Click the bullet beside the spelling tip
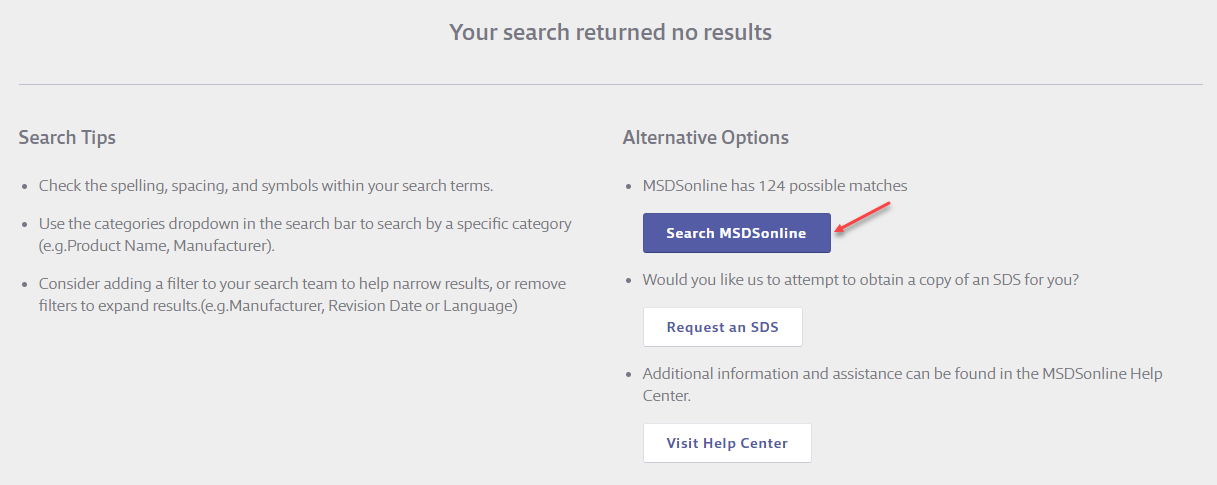 click(x=24, y=187)
